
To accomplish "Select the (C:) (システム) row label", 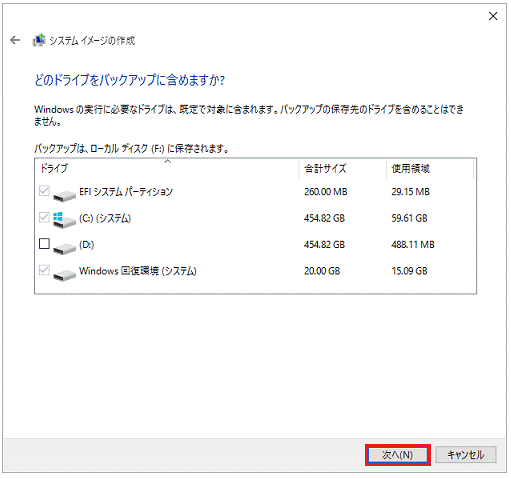I will tap(105, 218).
